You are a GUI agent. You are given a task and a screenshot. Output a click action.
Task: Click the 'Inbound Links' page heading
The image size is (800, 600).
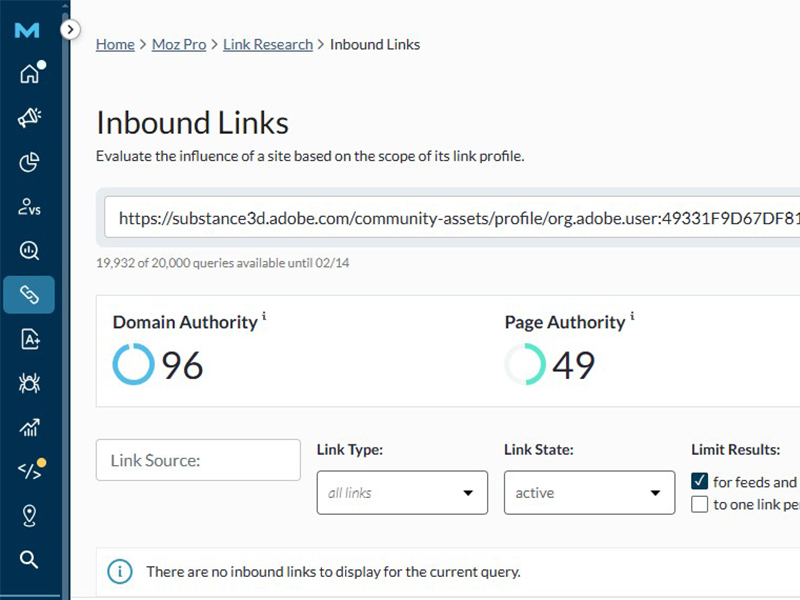point(192,123)
